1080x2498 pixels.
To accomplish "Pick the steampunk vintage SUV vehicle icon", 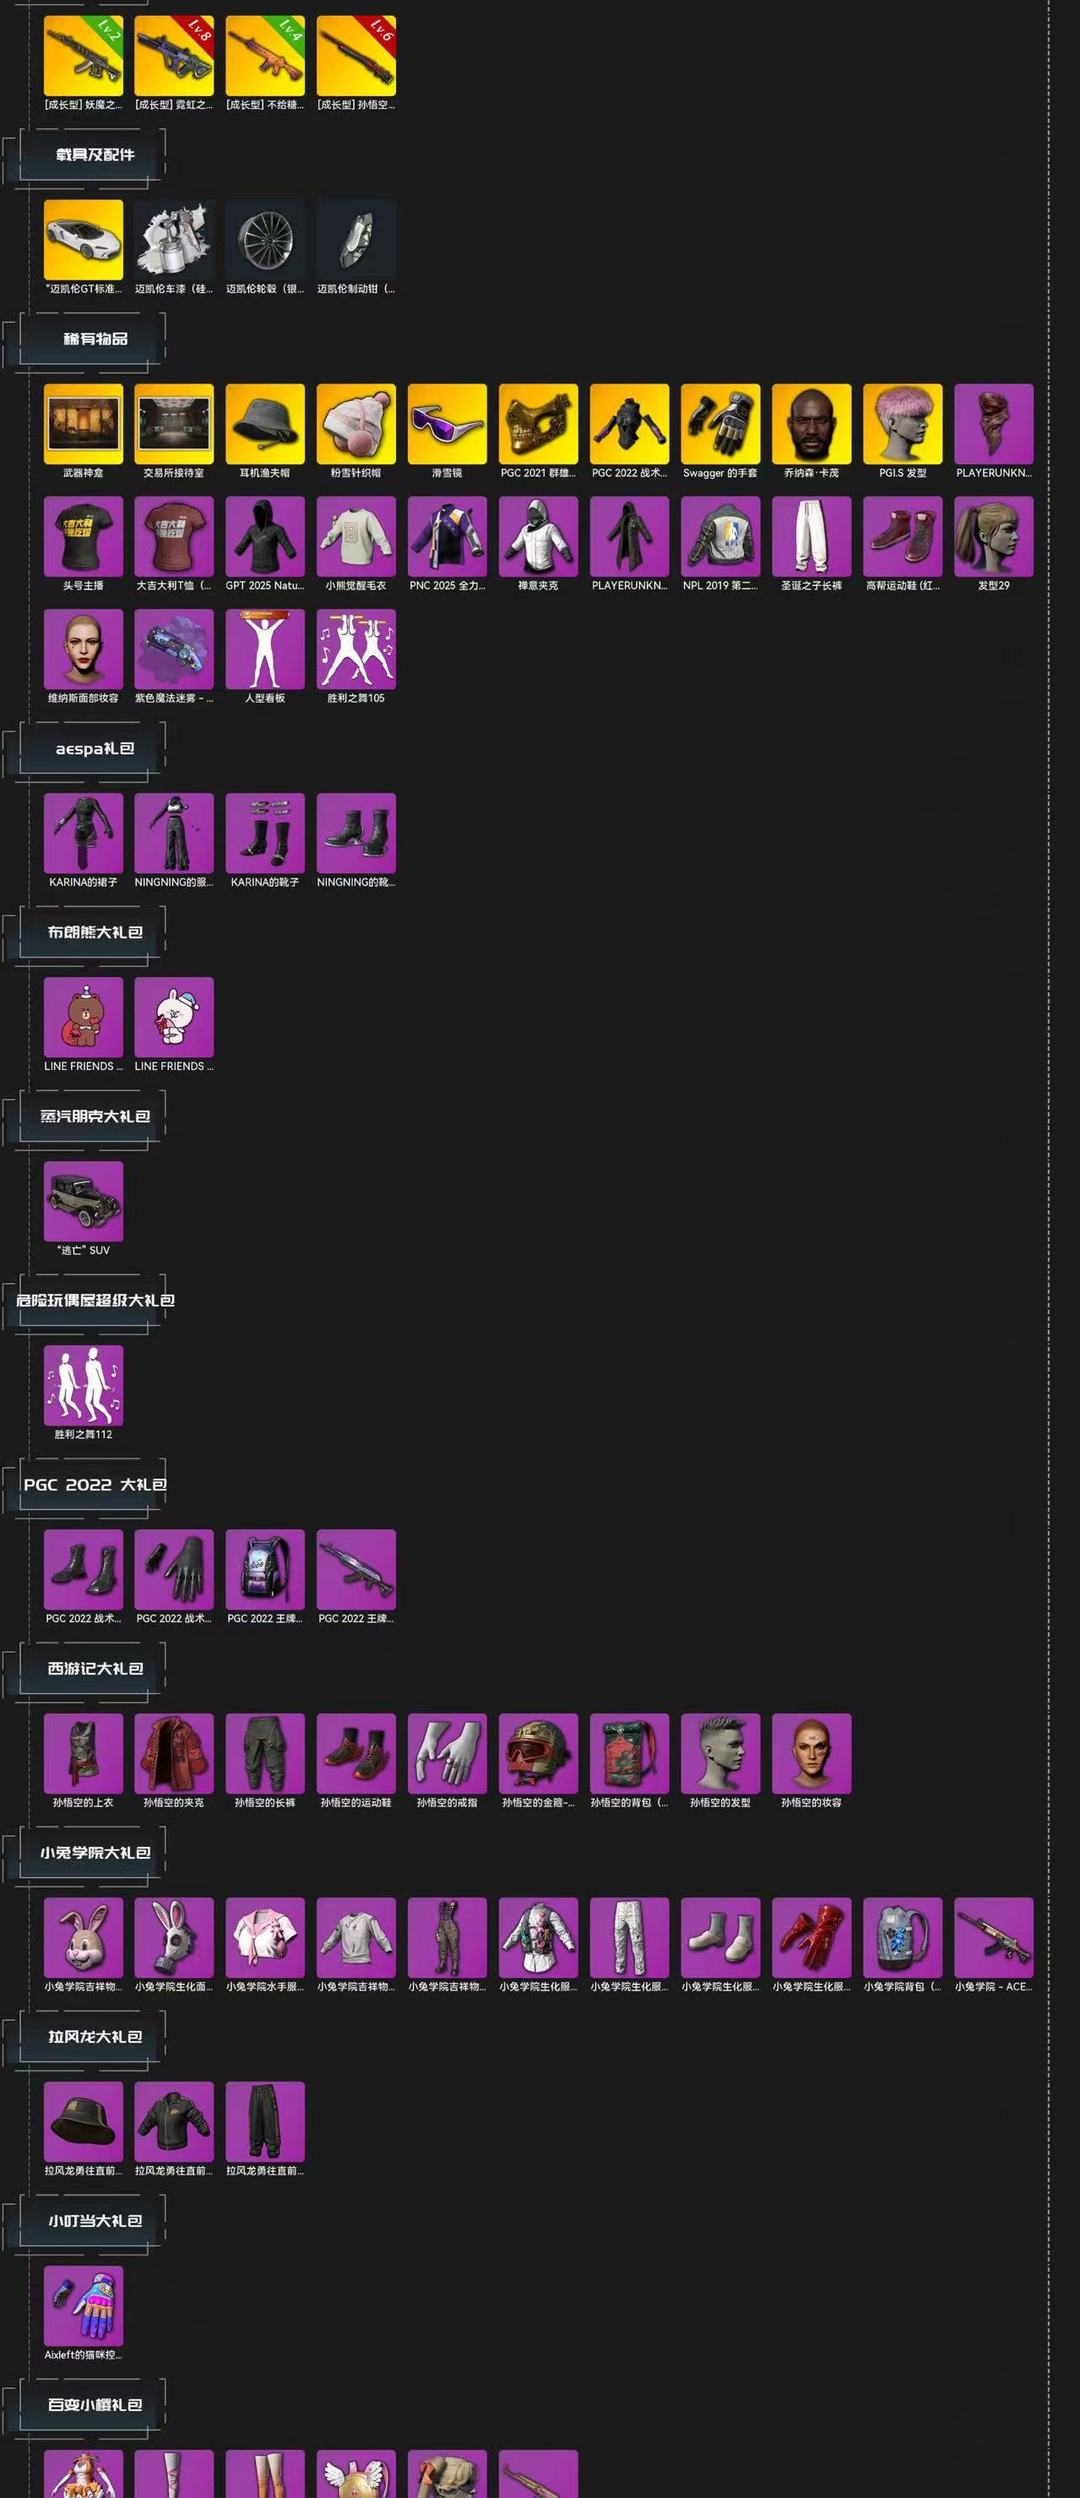I will click(83, 1200).
